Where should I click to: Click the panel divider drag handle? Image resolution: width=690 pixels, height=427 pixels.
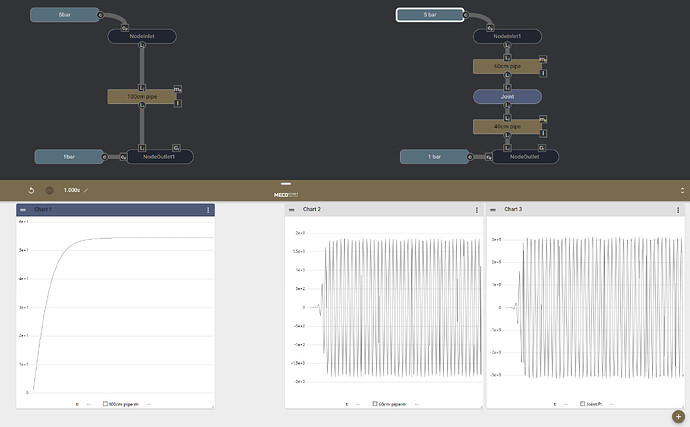point(285,183)
